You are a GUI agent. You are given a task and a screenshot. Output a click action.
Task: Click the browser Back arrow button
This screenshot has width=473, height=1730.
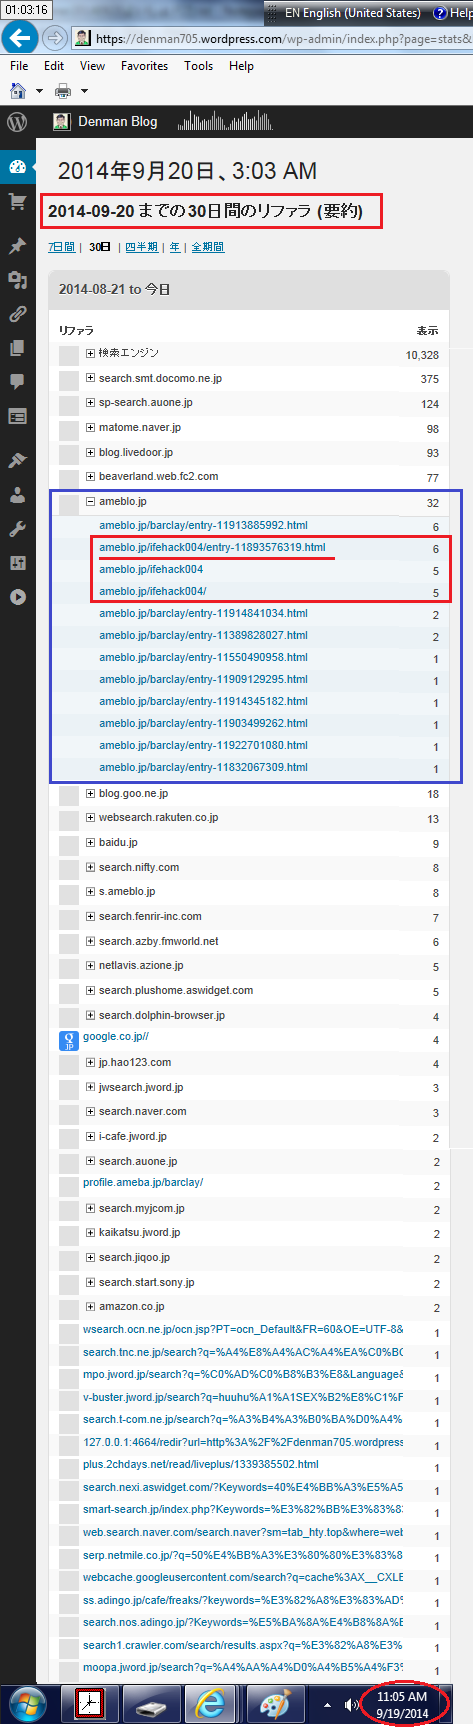click(20, 39)
